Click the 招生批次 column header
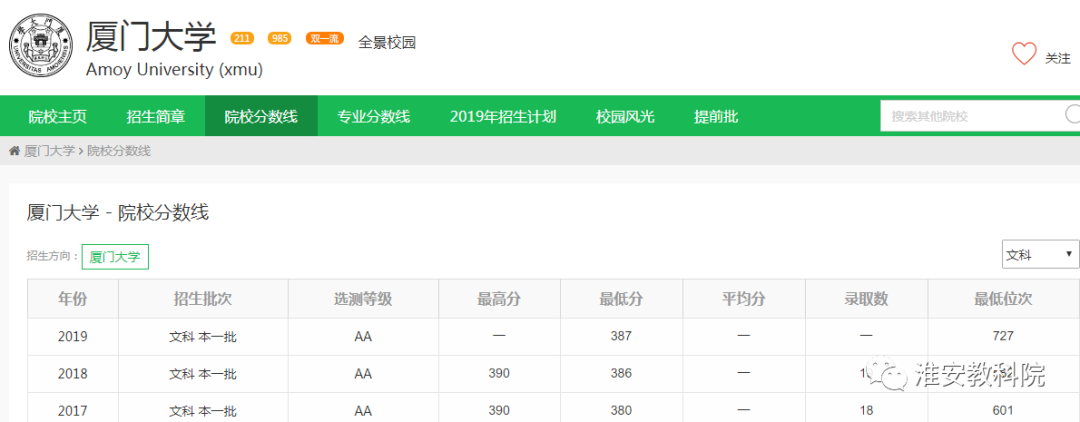1080x422 pixels. coord(202,299)
